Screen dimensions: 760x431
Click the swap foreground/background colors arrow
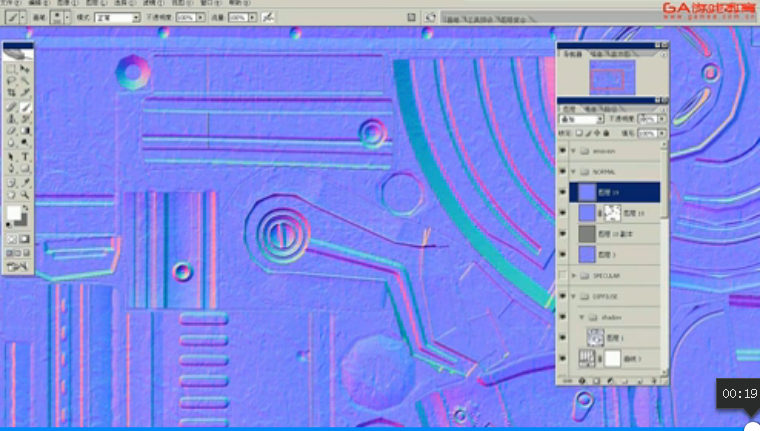(26, 208)
